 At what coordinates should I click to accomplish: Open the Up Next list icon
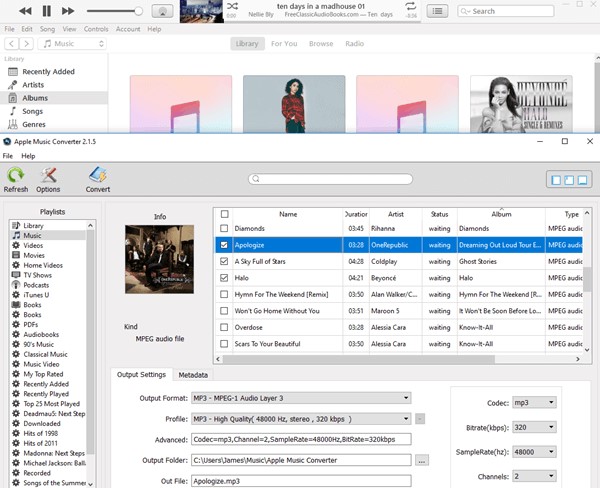tap(437, 11)
